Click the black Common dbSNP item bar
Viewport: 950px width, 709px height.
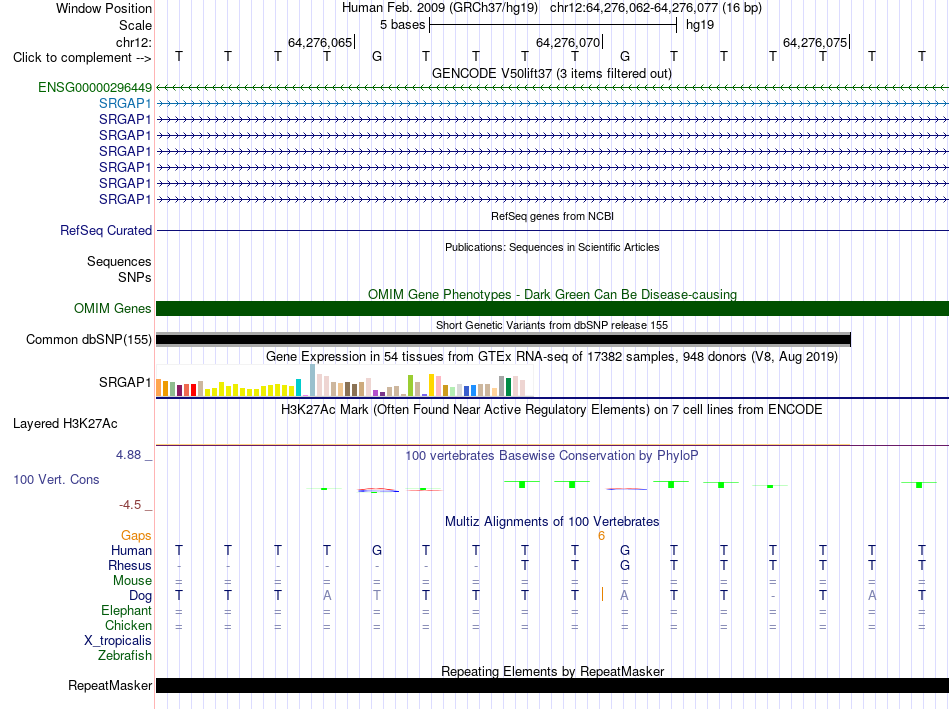coord(503,340)
